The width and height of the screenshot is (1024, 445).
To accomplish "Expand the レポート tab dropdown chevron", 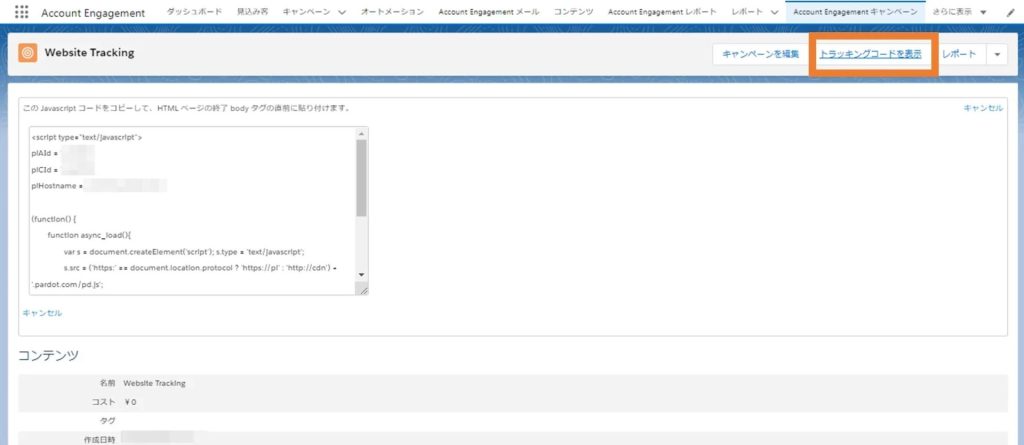I will pyautogui.click(x=775, y=13).
